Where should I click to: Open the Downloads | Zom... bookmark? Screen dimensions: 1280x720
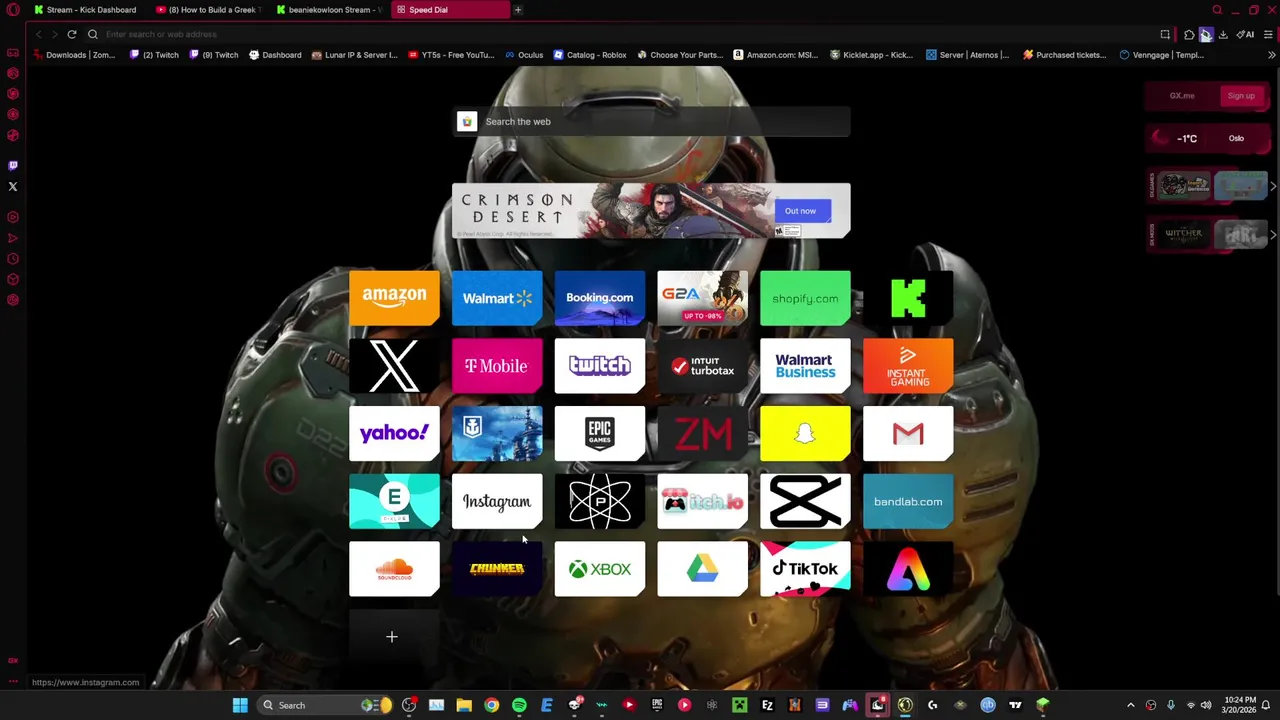coord(74,55)
